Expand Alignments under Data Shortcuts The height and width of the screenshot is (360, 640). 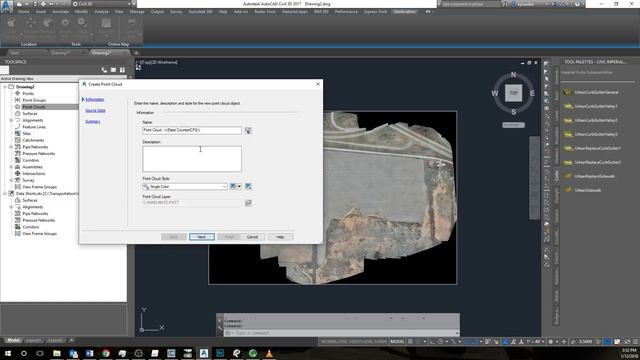click(11, 207)
